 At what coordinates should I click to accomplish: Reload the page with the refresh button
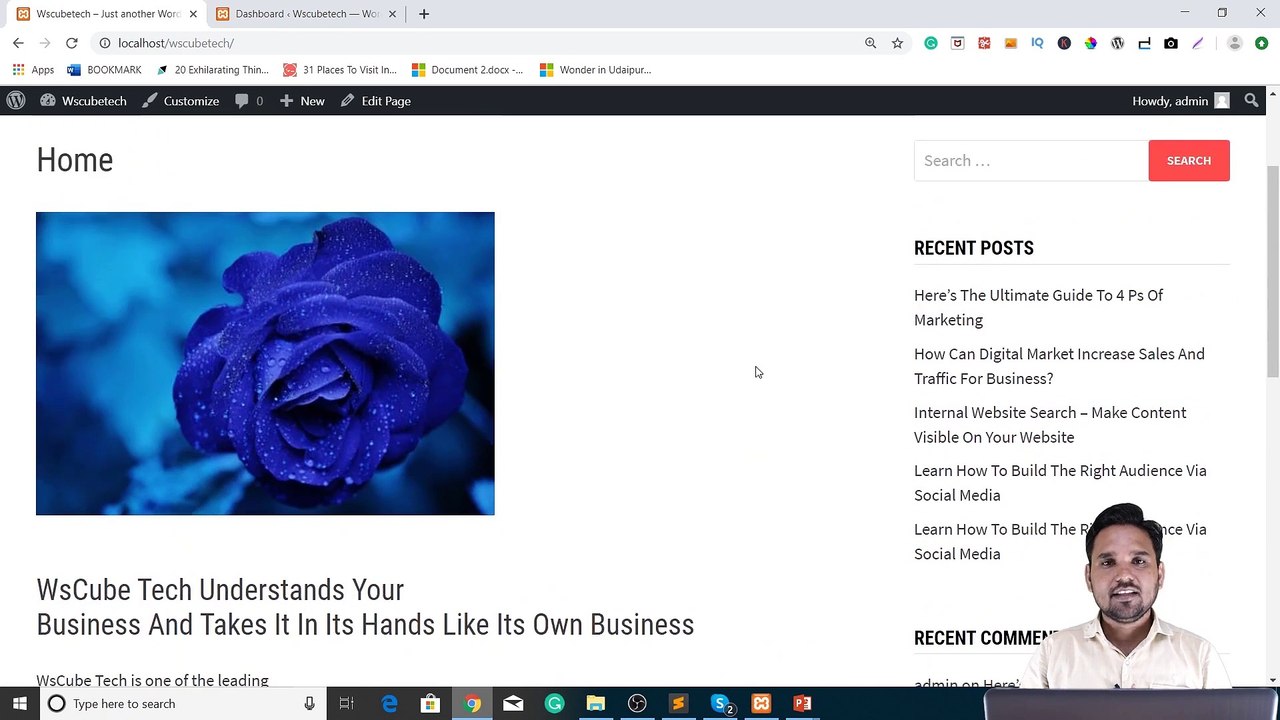72,43
